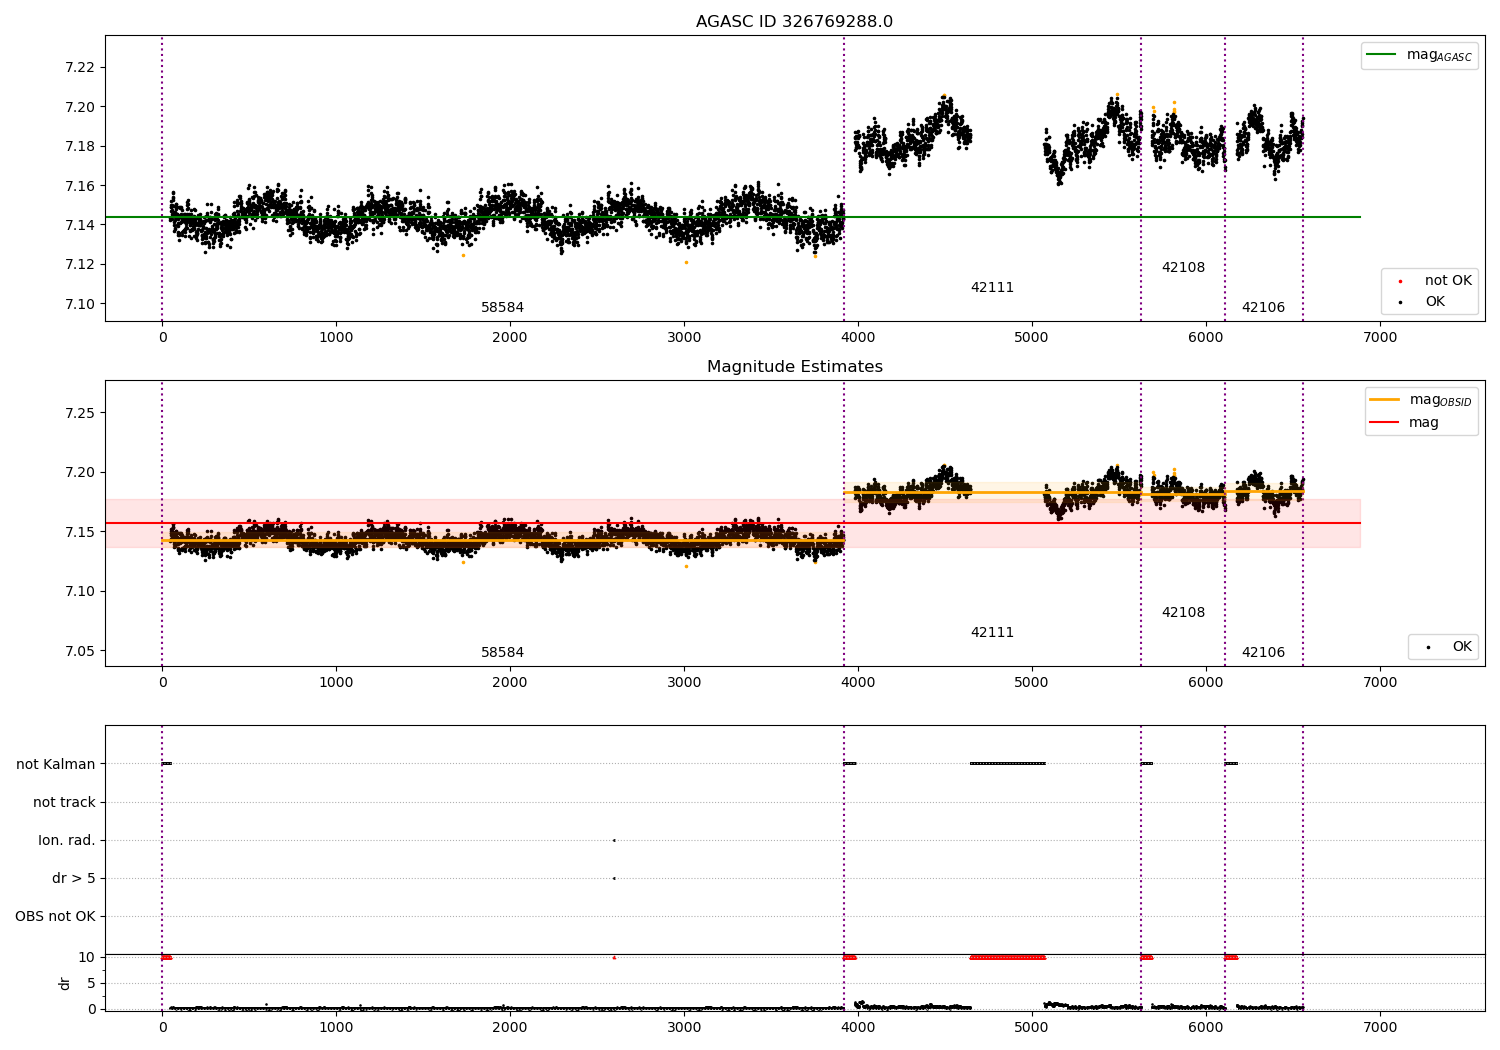Click the "not Kalman" axis label
Viewport: 1500px width, 1050px height.
coord(56,765)
